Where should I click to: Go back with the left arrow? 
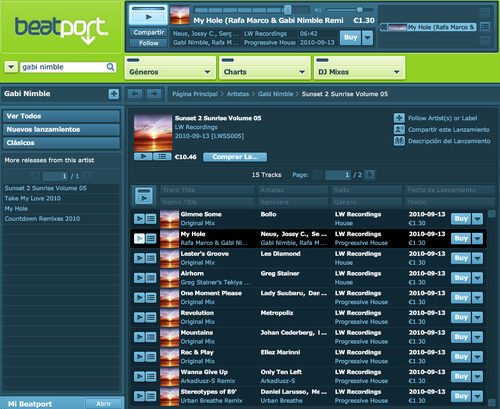(x=135, y=94)
